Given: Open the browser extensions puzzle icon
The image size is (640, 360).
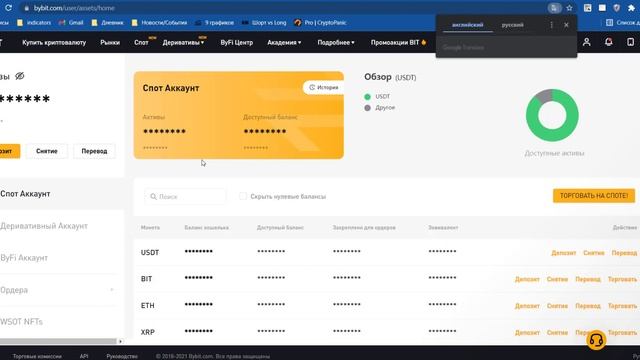Looking at the screenshot, I should pyautogui.click(x=631, y=8).
